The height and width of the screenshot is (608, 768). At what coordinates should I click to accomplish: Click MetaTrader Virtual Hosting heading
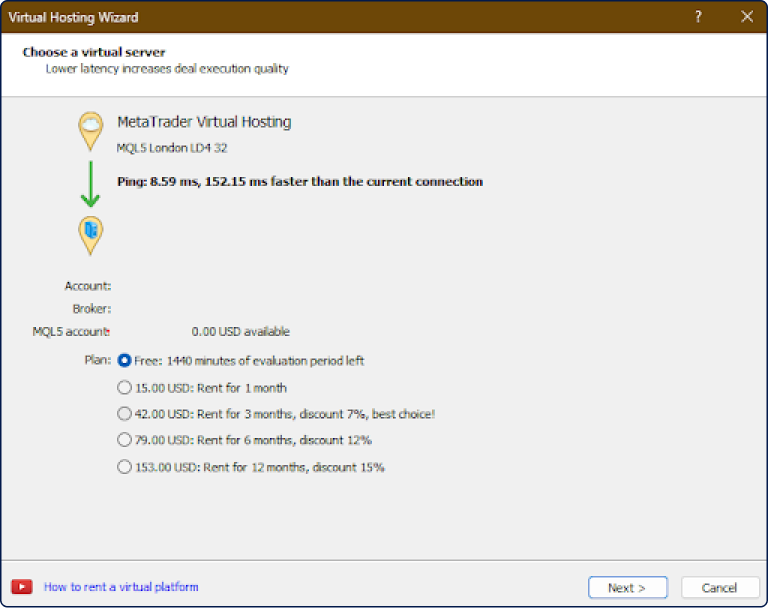point(204,122)
